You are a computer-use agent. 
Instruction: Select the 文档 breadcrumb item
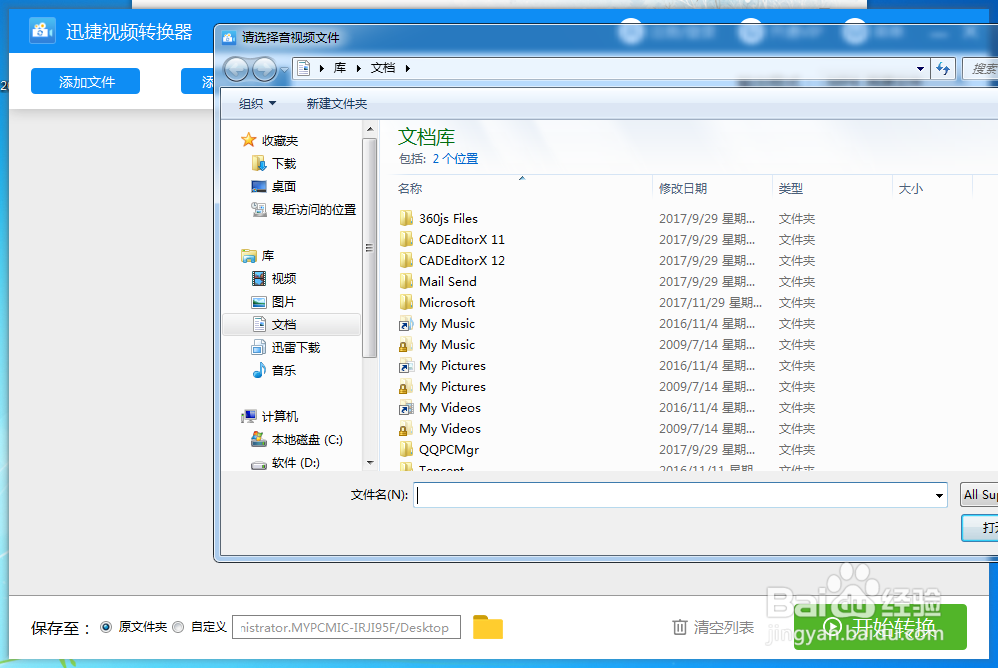coord(382,67)
